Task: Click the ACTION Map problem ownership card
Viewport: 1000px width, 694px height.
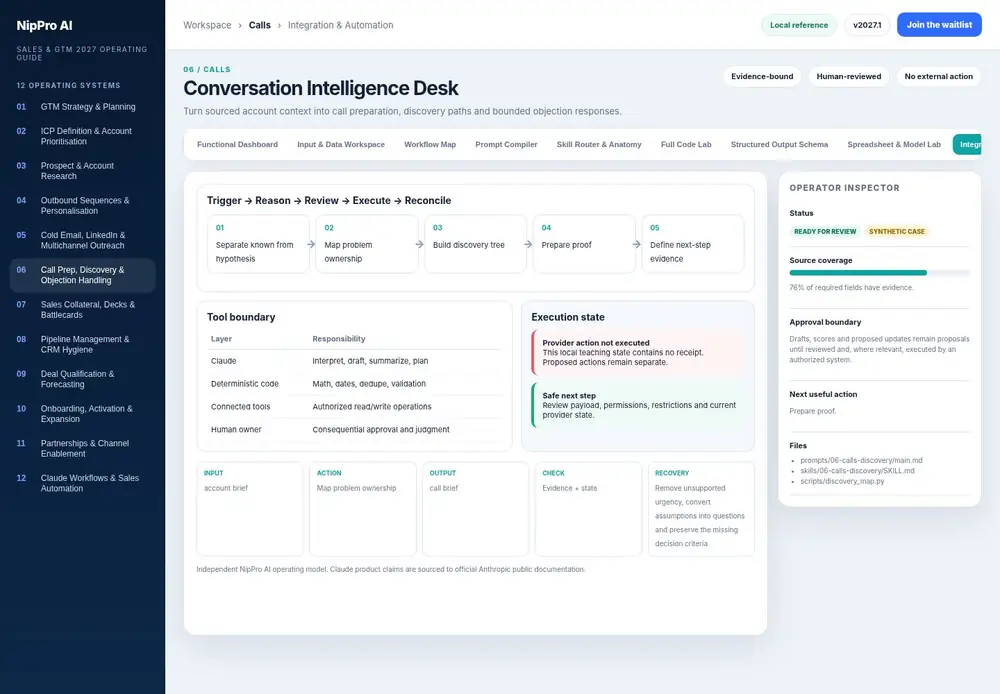Action: 362,509
